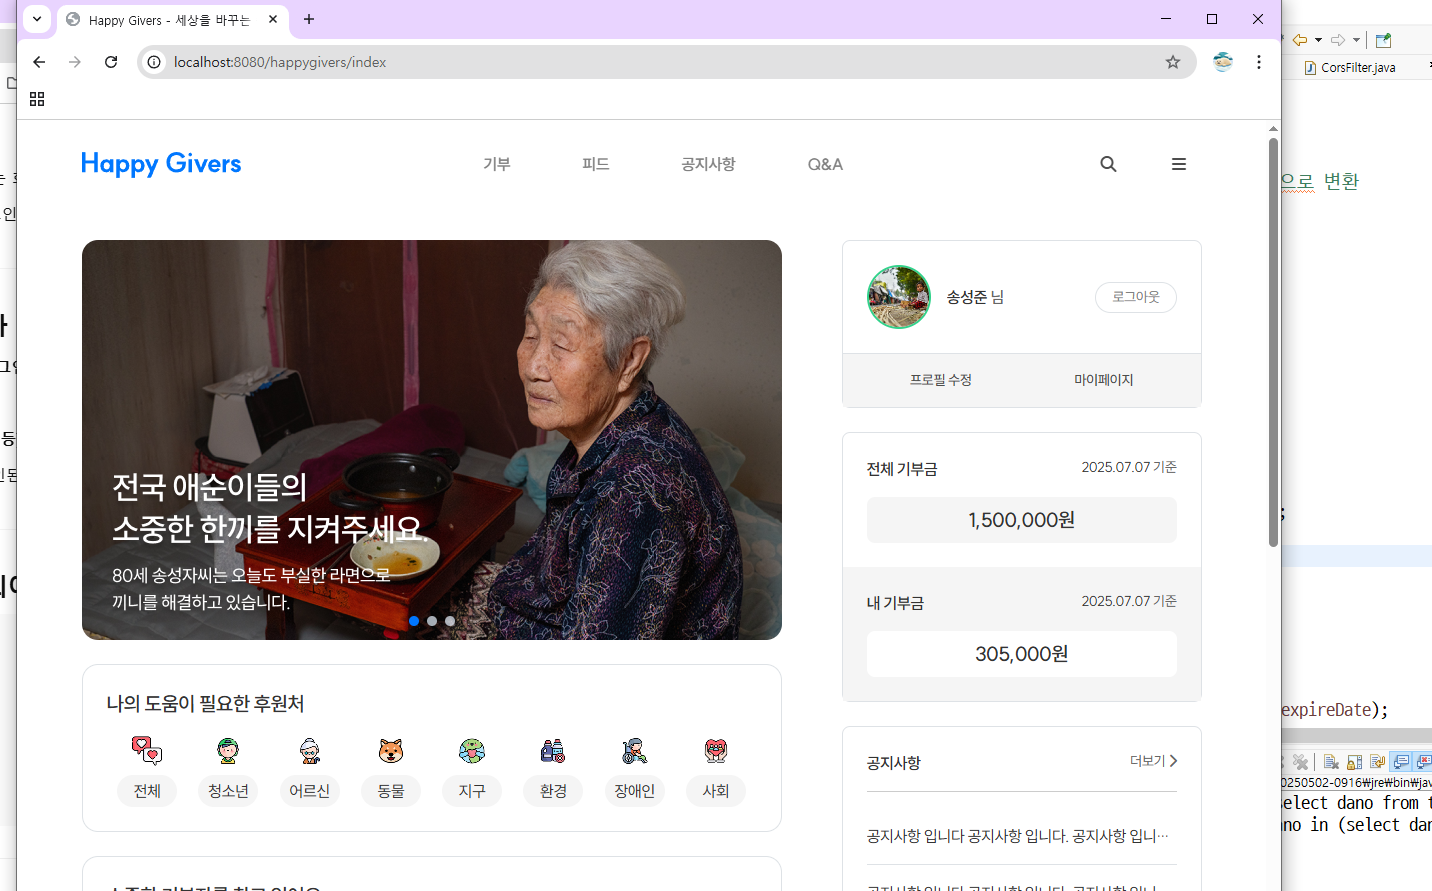This screenshot has height=891, width=1432.
Task: Click the Happy Givers logo
Action: point(161,164)
